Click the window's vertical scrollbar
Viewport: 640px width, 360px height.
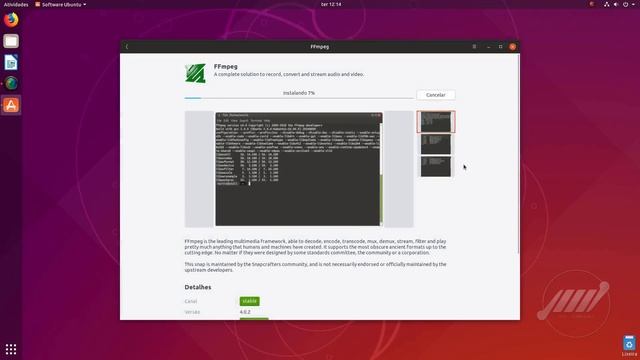tap(518, 153)
